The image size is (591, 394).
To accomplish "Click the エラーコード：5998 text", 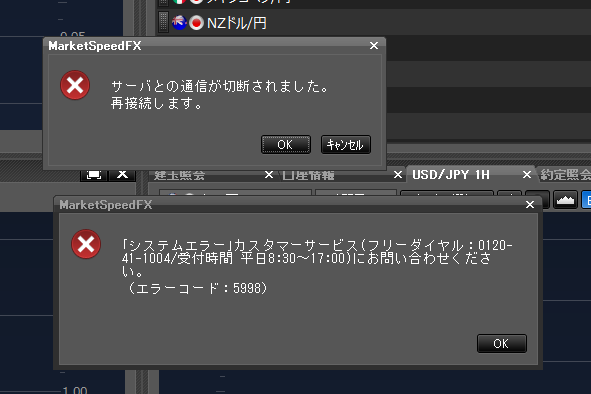I will coord(197,288).
